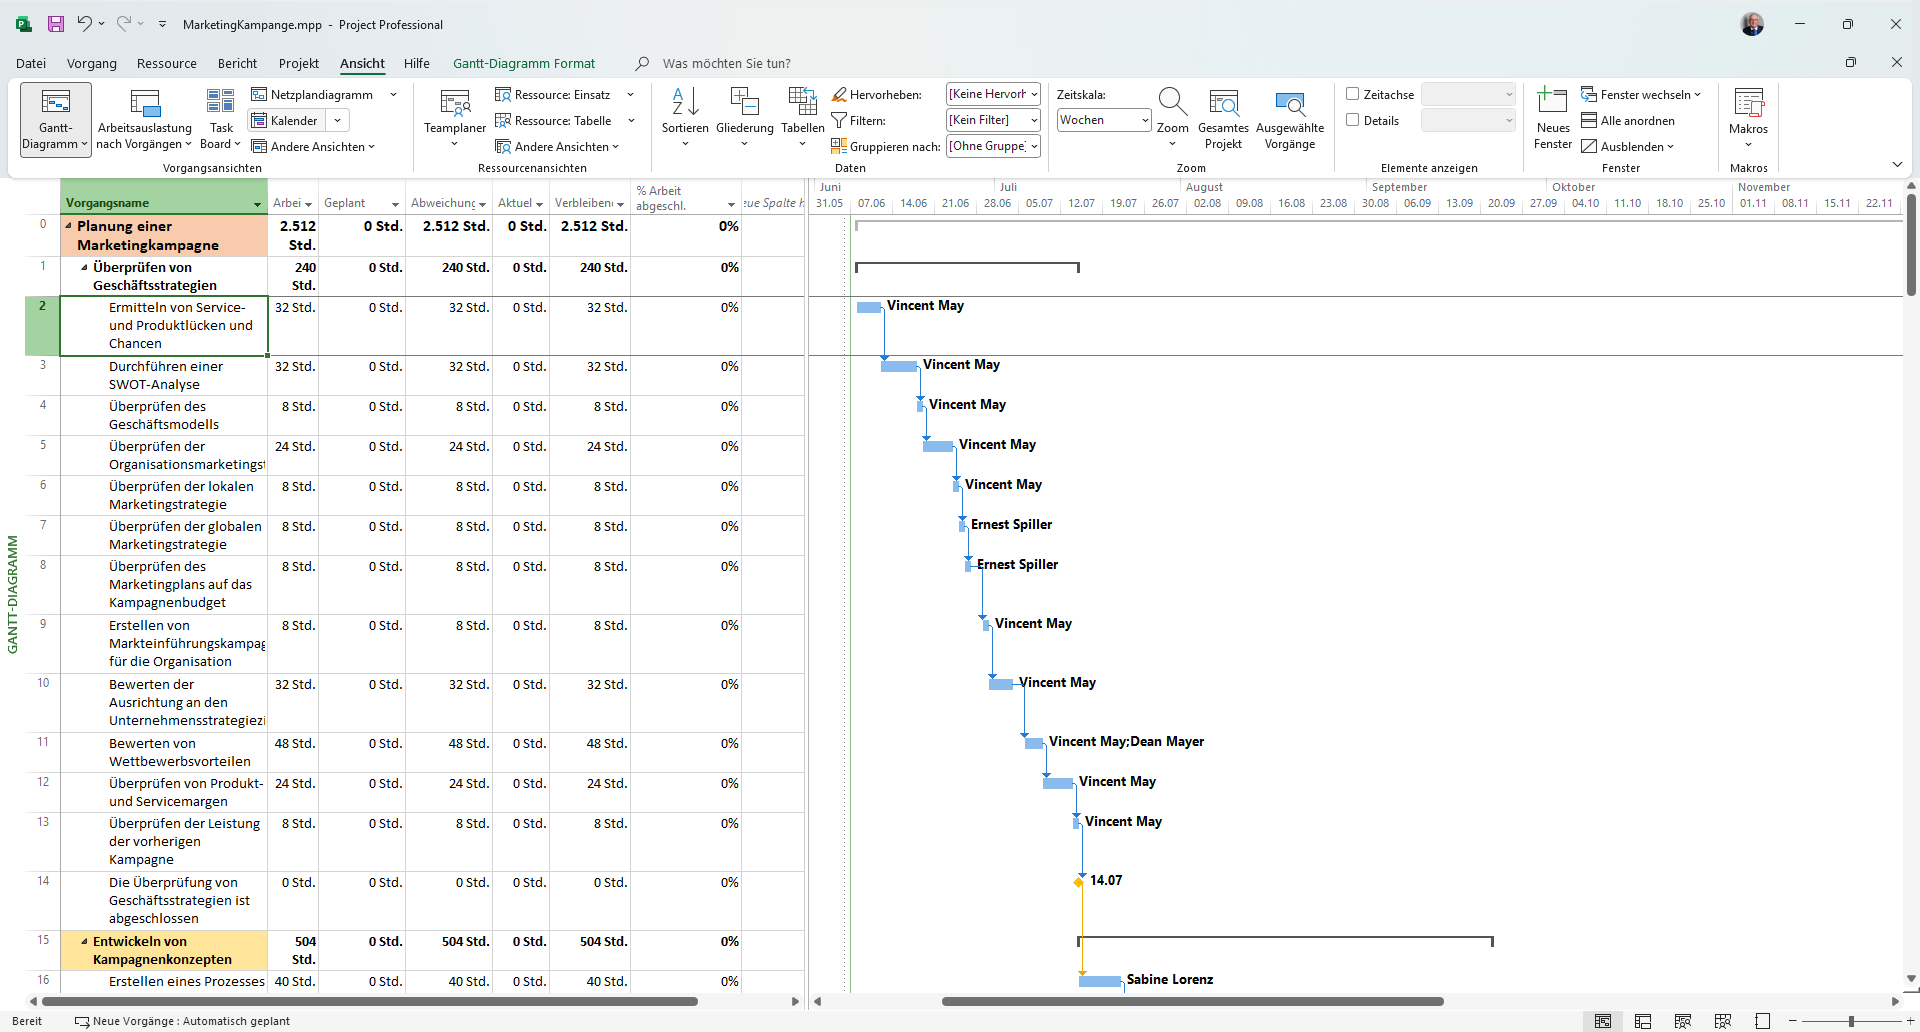Image resolution: width=1920 pixels, height=1032 pixels.
Task: Open the Gantt-Diagramm Format tab
Action: (x=524, y=63)
